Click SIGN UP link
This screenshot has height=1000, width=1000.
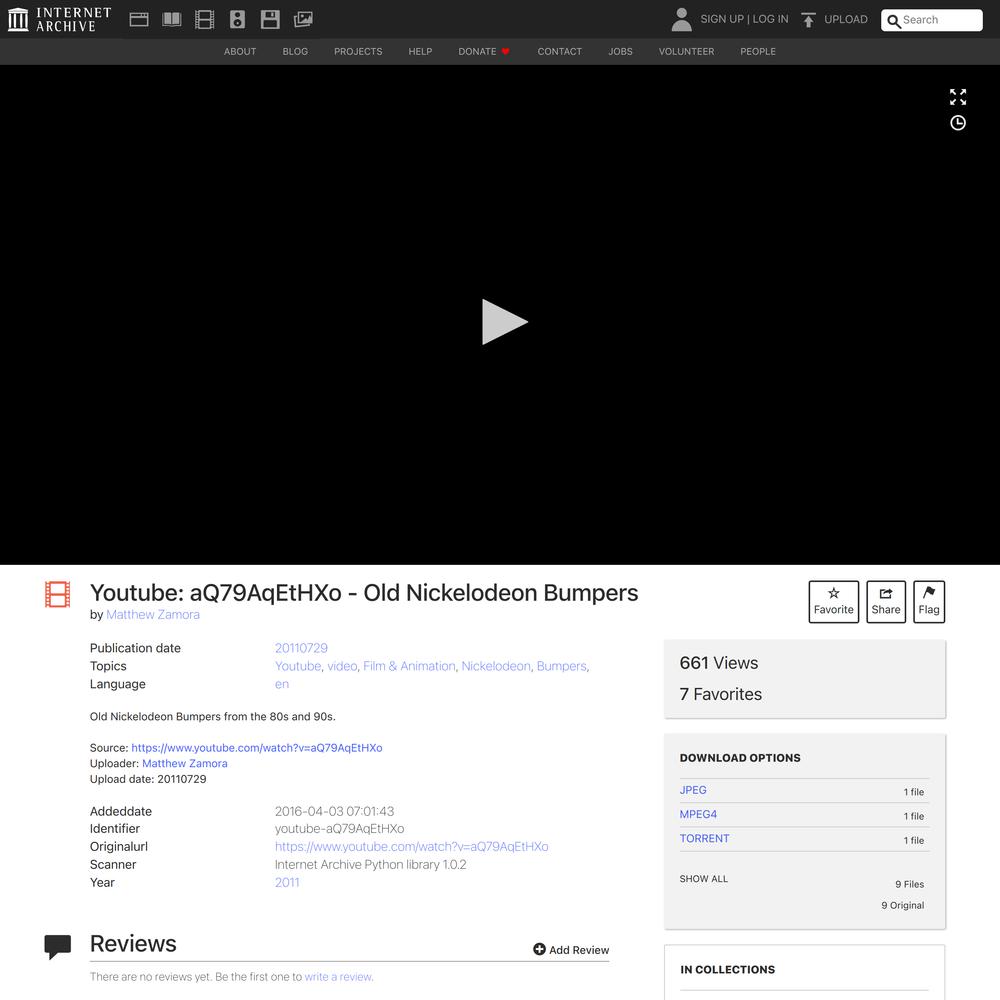pos(722,19)
